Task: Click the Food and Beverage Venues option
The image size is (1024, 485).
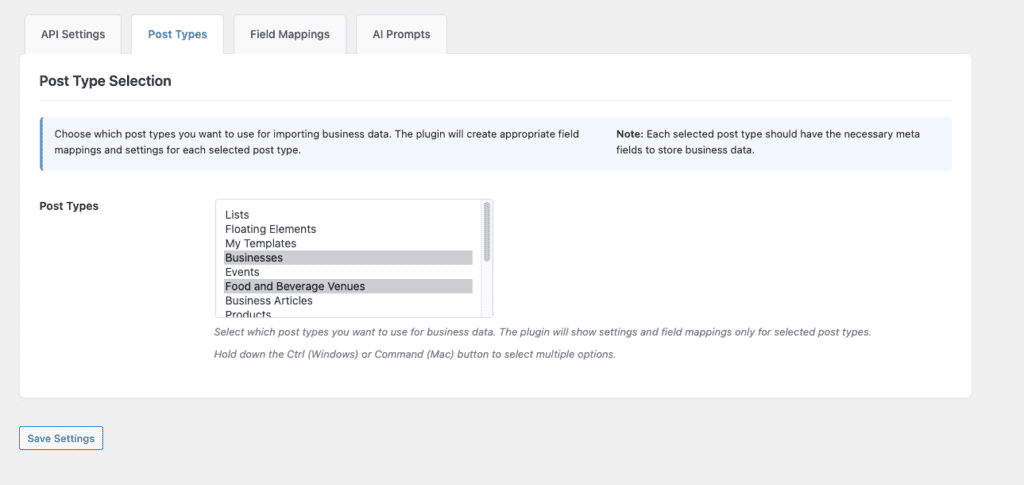Action: (295, 286)
